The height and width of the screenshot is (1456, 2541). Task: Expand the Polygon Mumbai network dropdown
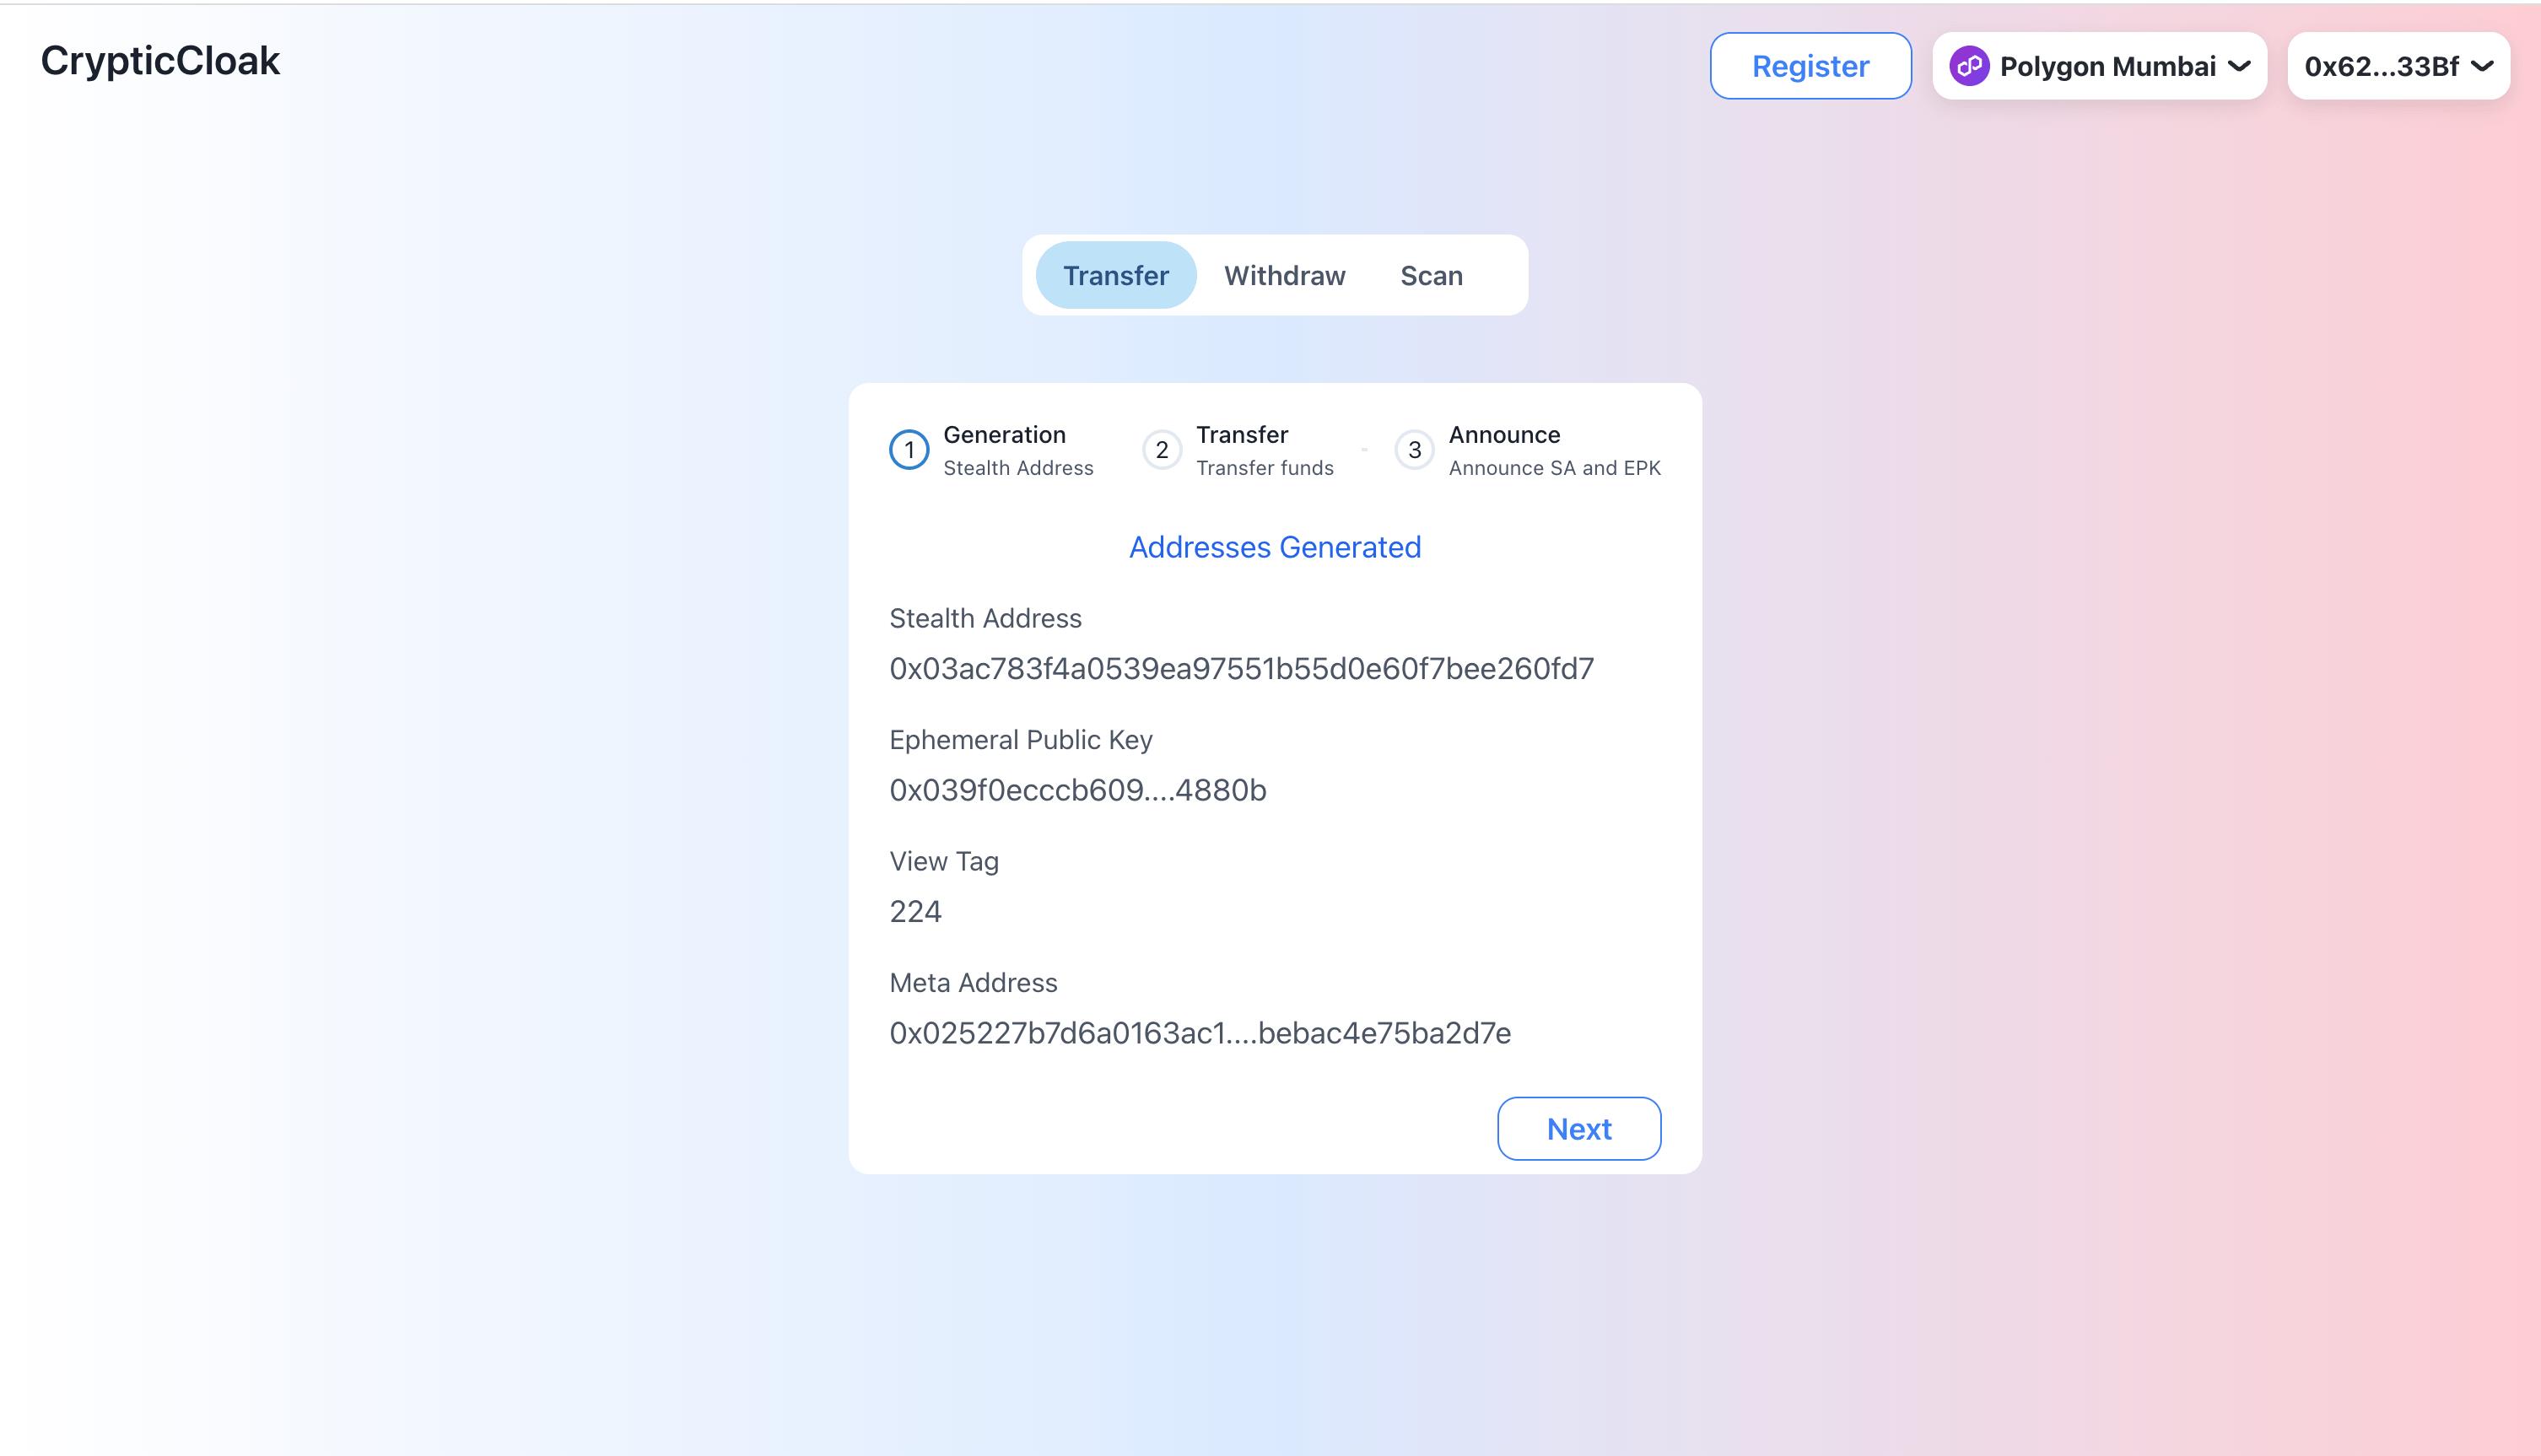[2103, 65]
